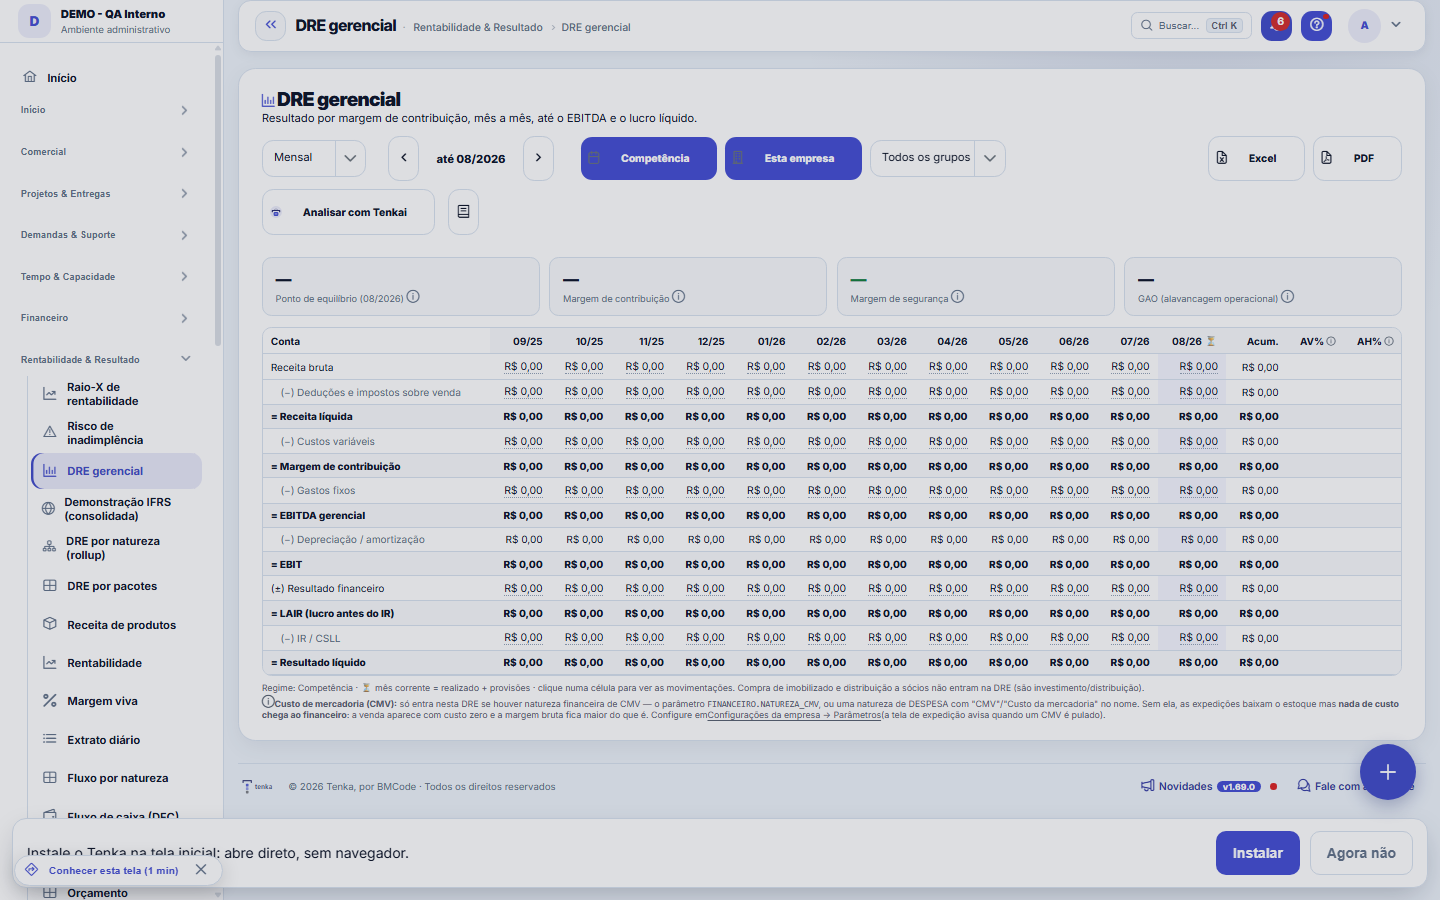Click the Buscar search field
The width and height of the screenshot is (1440, 900).
[1191, 25]
